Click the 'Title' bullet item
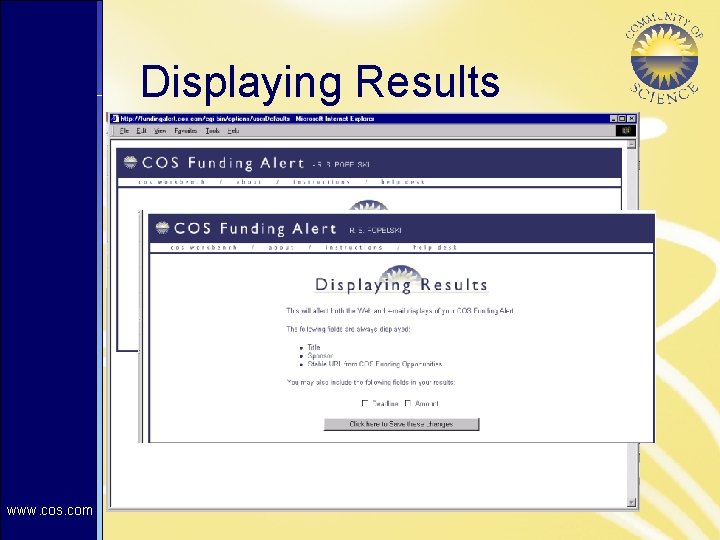Screen dimensions: 720x540 point(314,347)
